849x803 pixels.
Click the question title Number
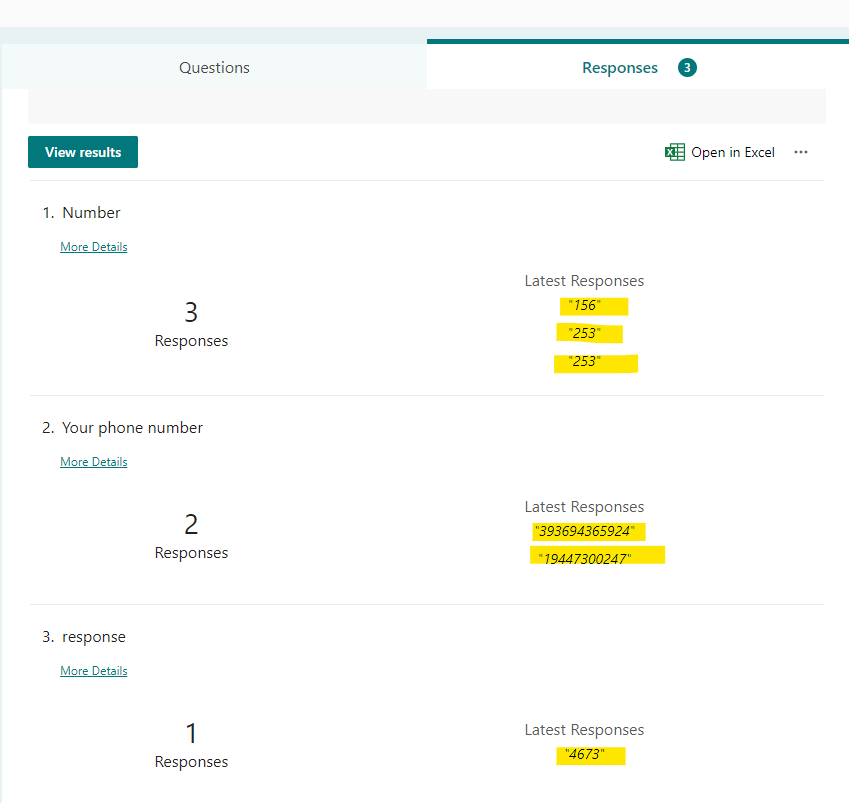pos(91,212)
